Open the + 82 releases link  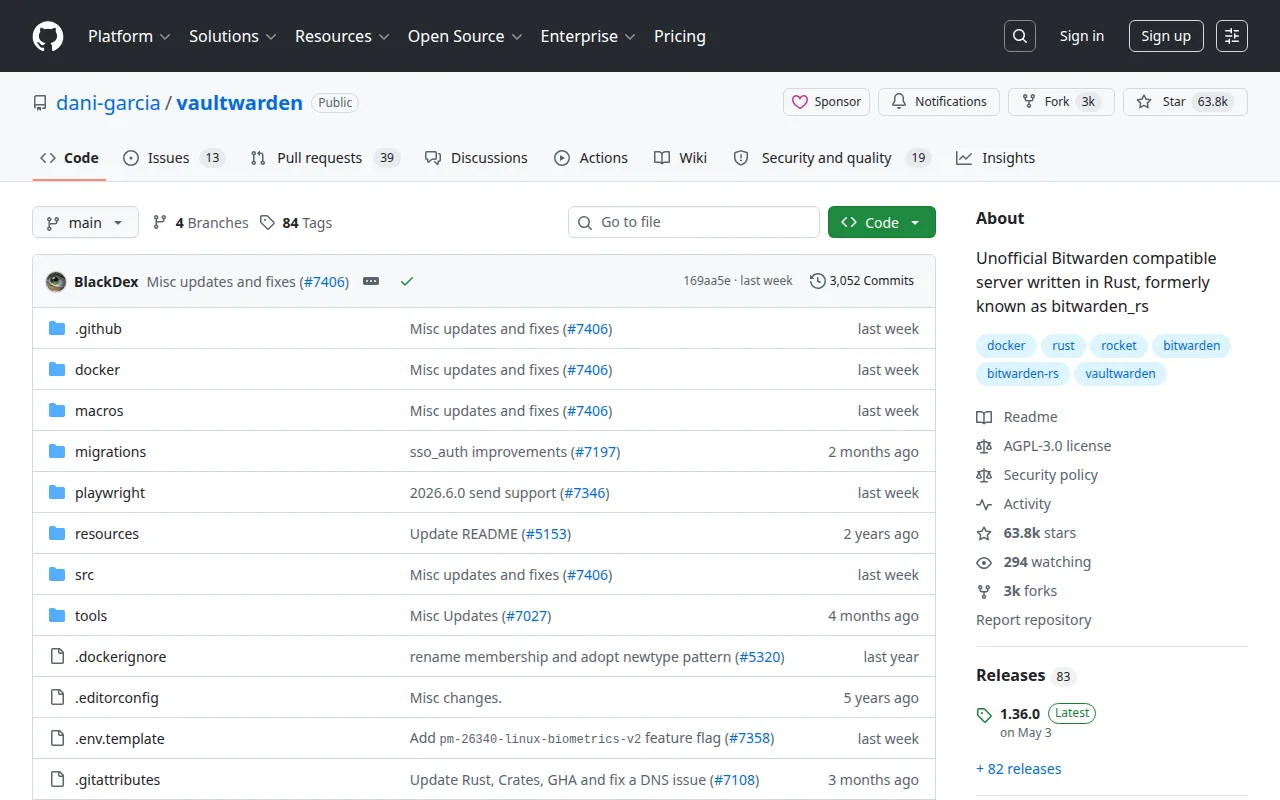1019,769
